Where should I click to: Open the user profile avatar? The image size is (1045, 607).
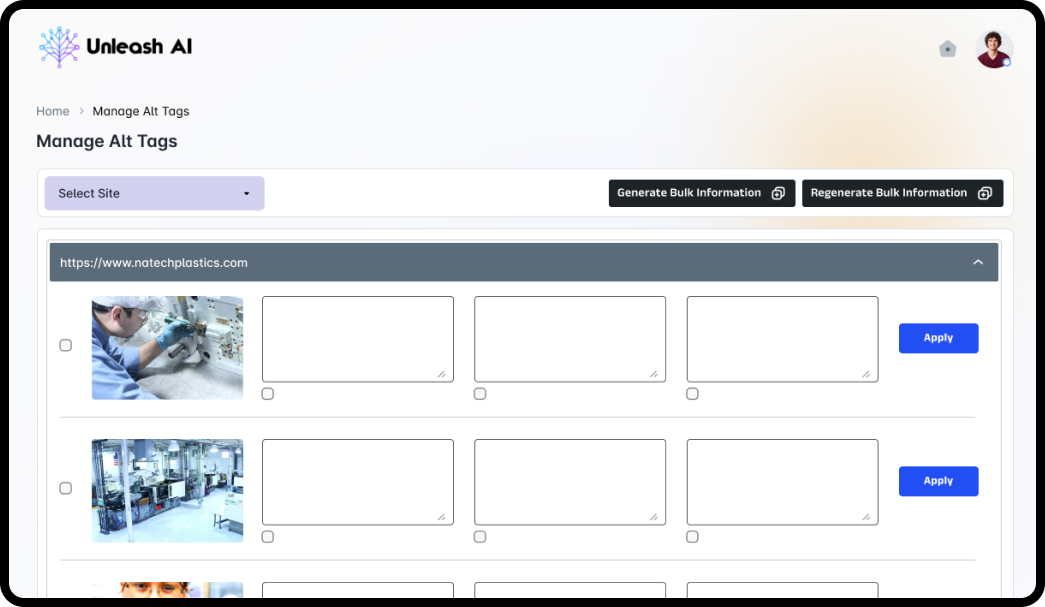tap(994, 49)
